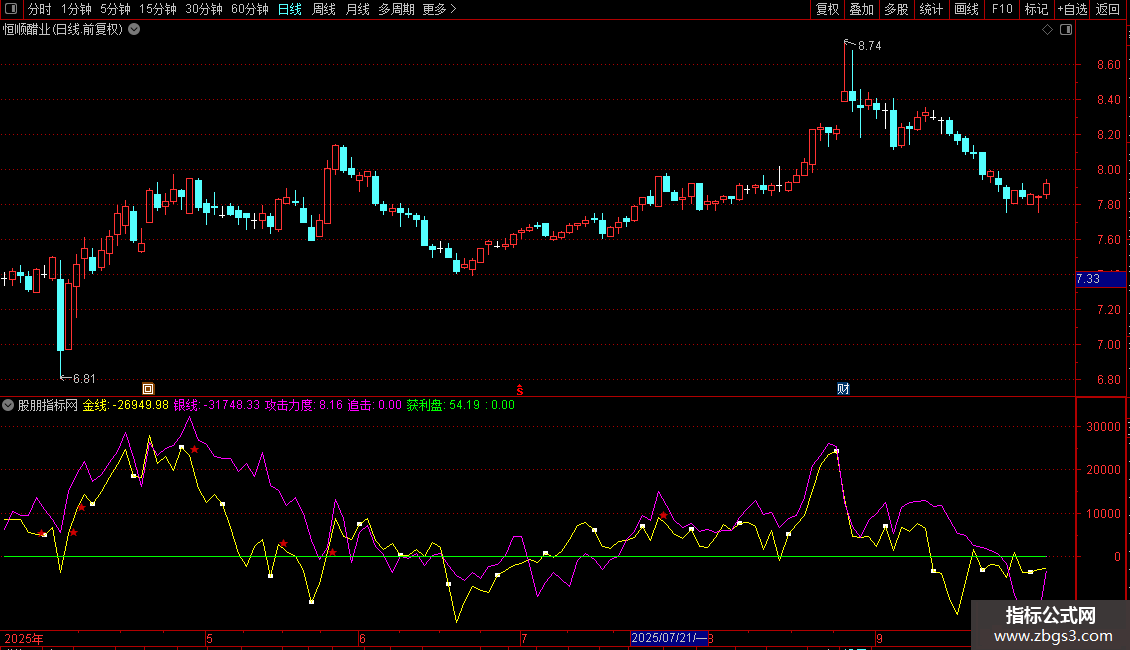Click 30000 on the indicator axis
Screen dimensions: 1130x650
(x=1103, y=427)
